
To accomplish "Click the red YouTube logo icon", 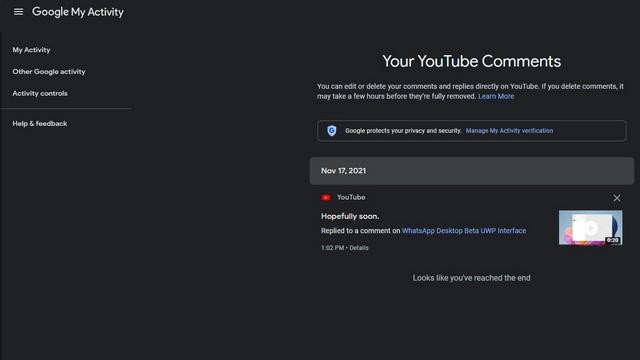I will [326, 198].
